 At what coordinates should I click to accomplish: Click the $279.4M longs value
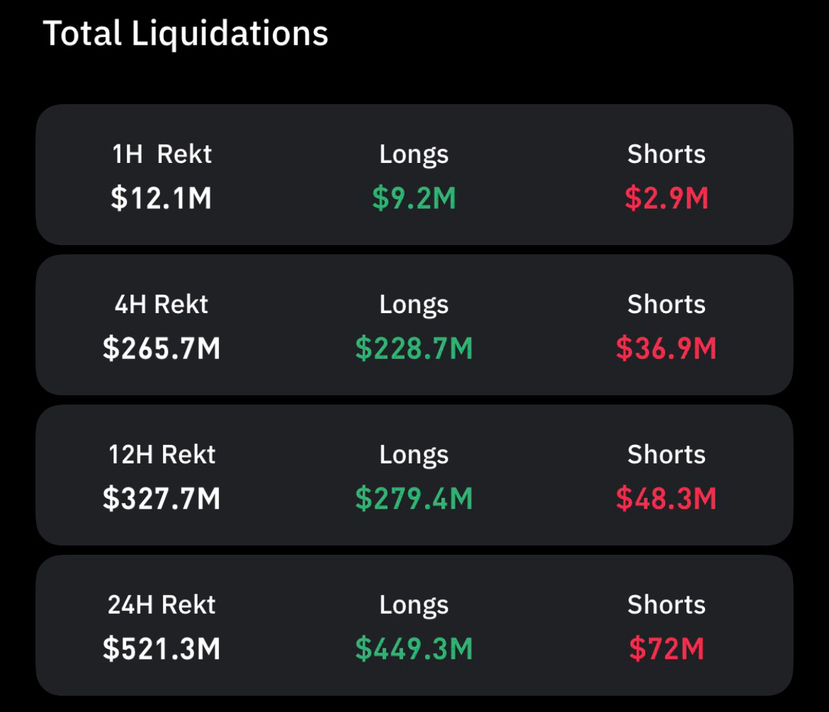point(414,498)
